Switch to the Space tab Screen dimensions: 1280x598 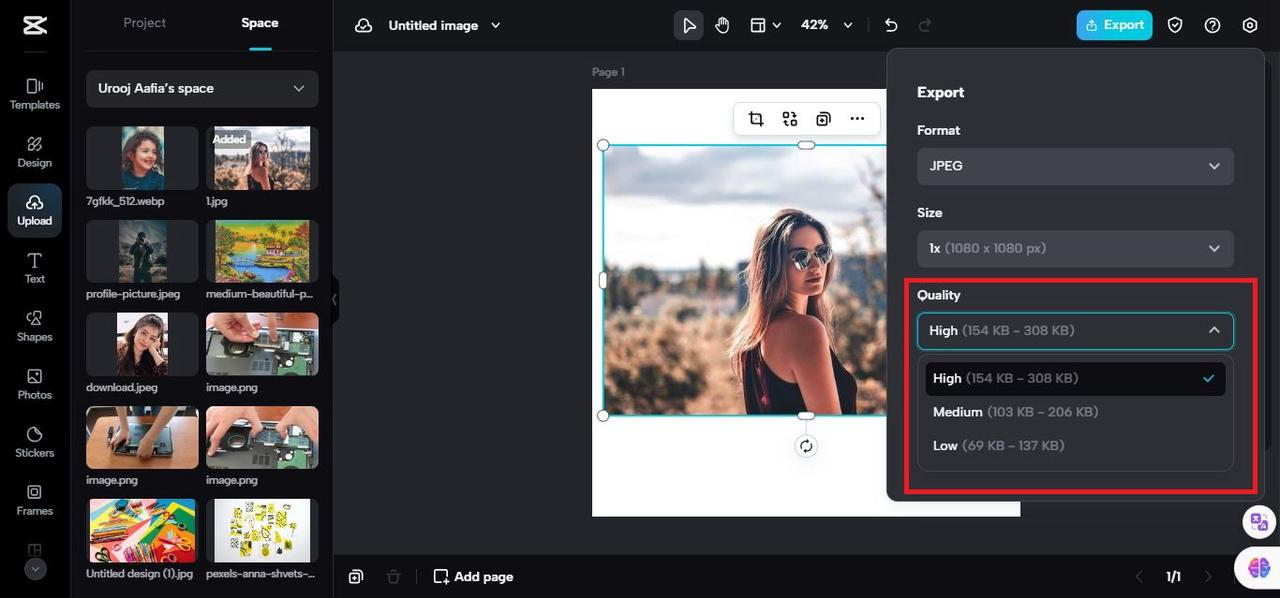[260, 23]
